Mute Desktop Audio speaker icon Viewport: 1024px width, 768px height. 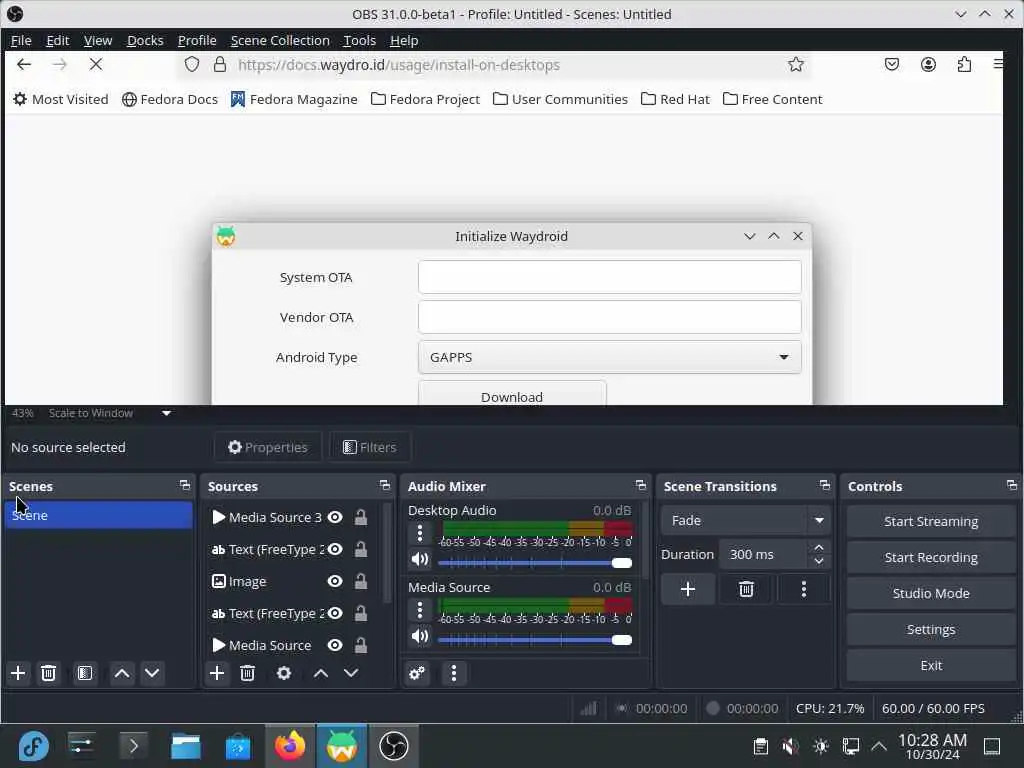tap(420, 560)
